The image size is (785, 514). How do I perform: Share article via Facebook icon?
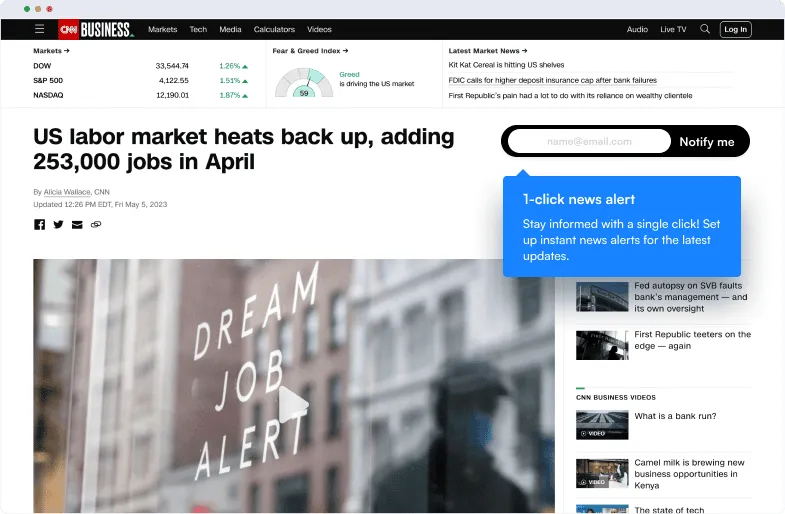click(40, 224)
